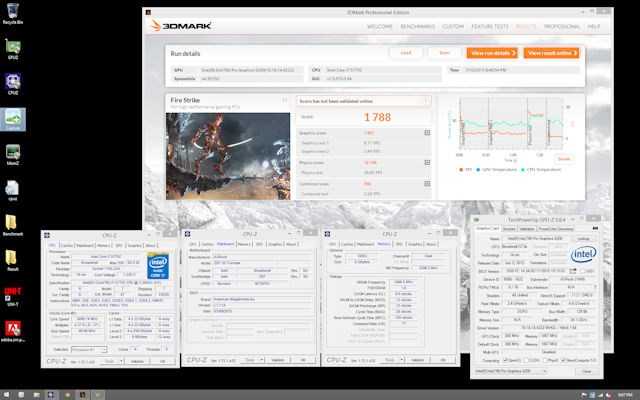Expand the Physics score section

click(x=427, y=162)
